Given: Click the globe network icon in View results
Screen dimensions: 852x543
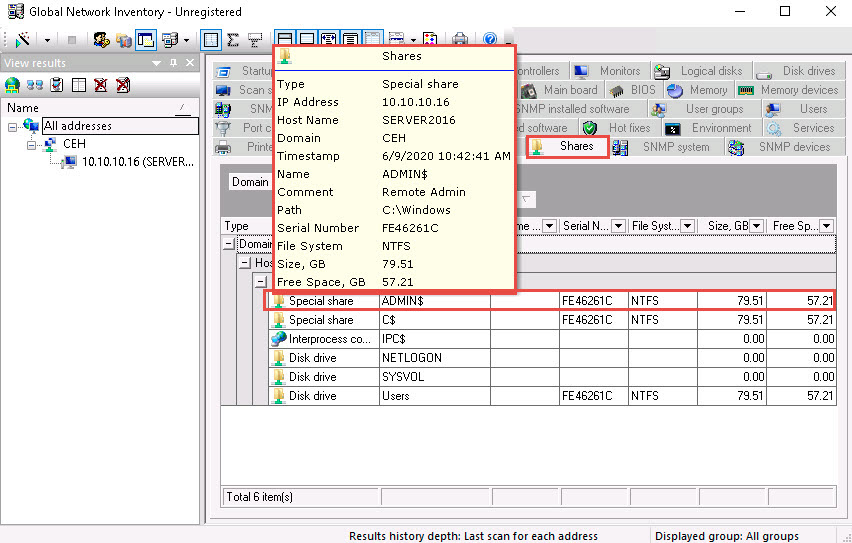Looking at the screenshot, I should coord(12,85).
